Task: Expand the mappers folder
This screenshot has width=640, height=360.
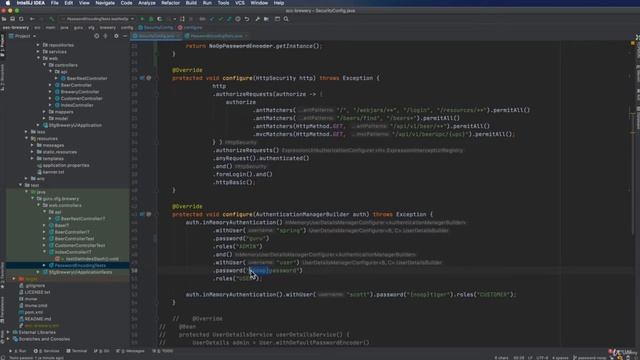Action: tap(44, 111)
